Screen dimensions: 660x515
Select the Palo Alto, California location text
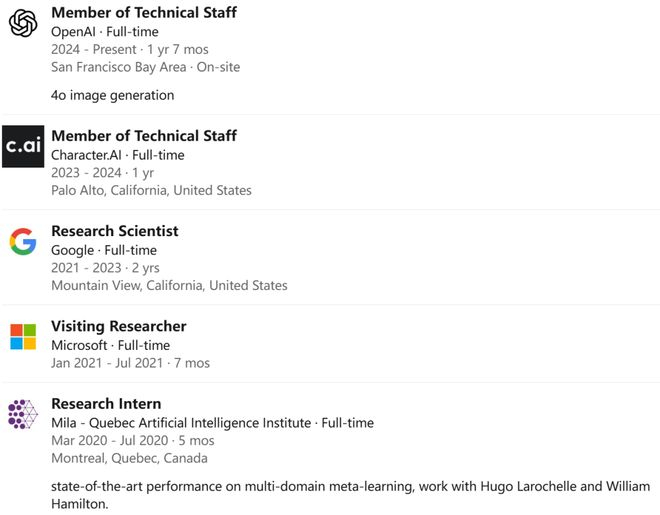151,190
